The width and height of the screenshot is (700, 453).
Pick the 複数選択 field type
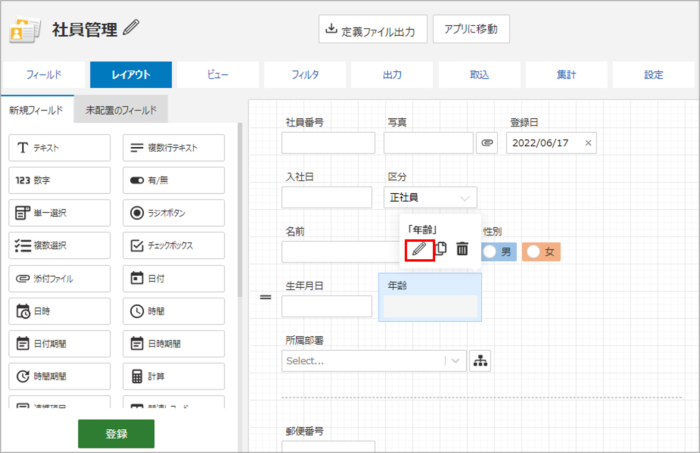click(59, 245)
